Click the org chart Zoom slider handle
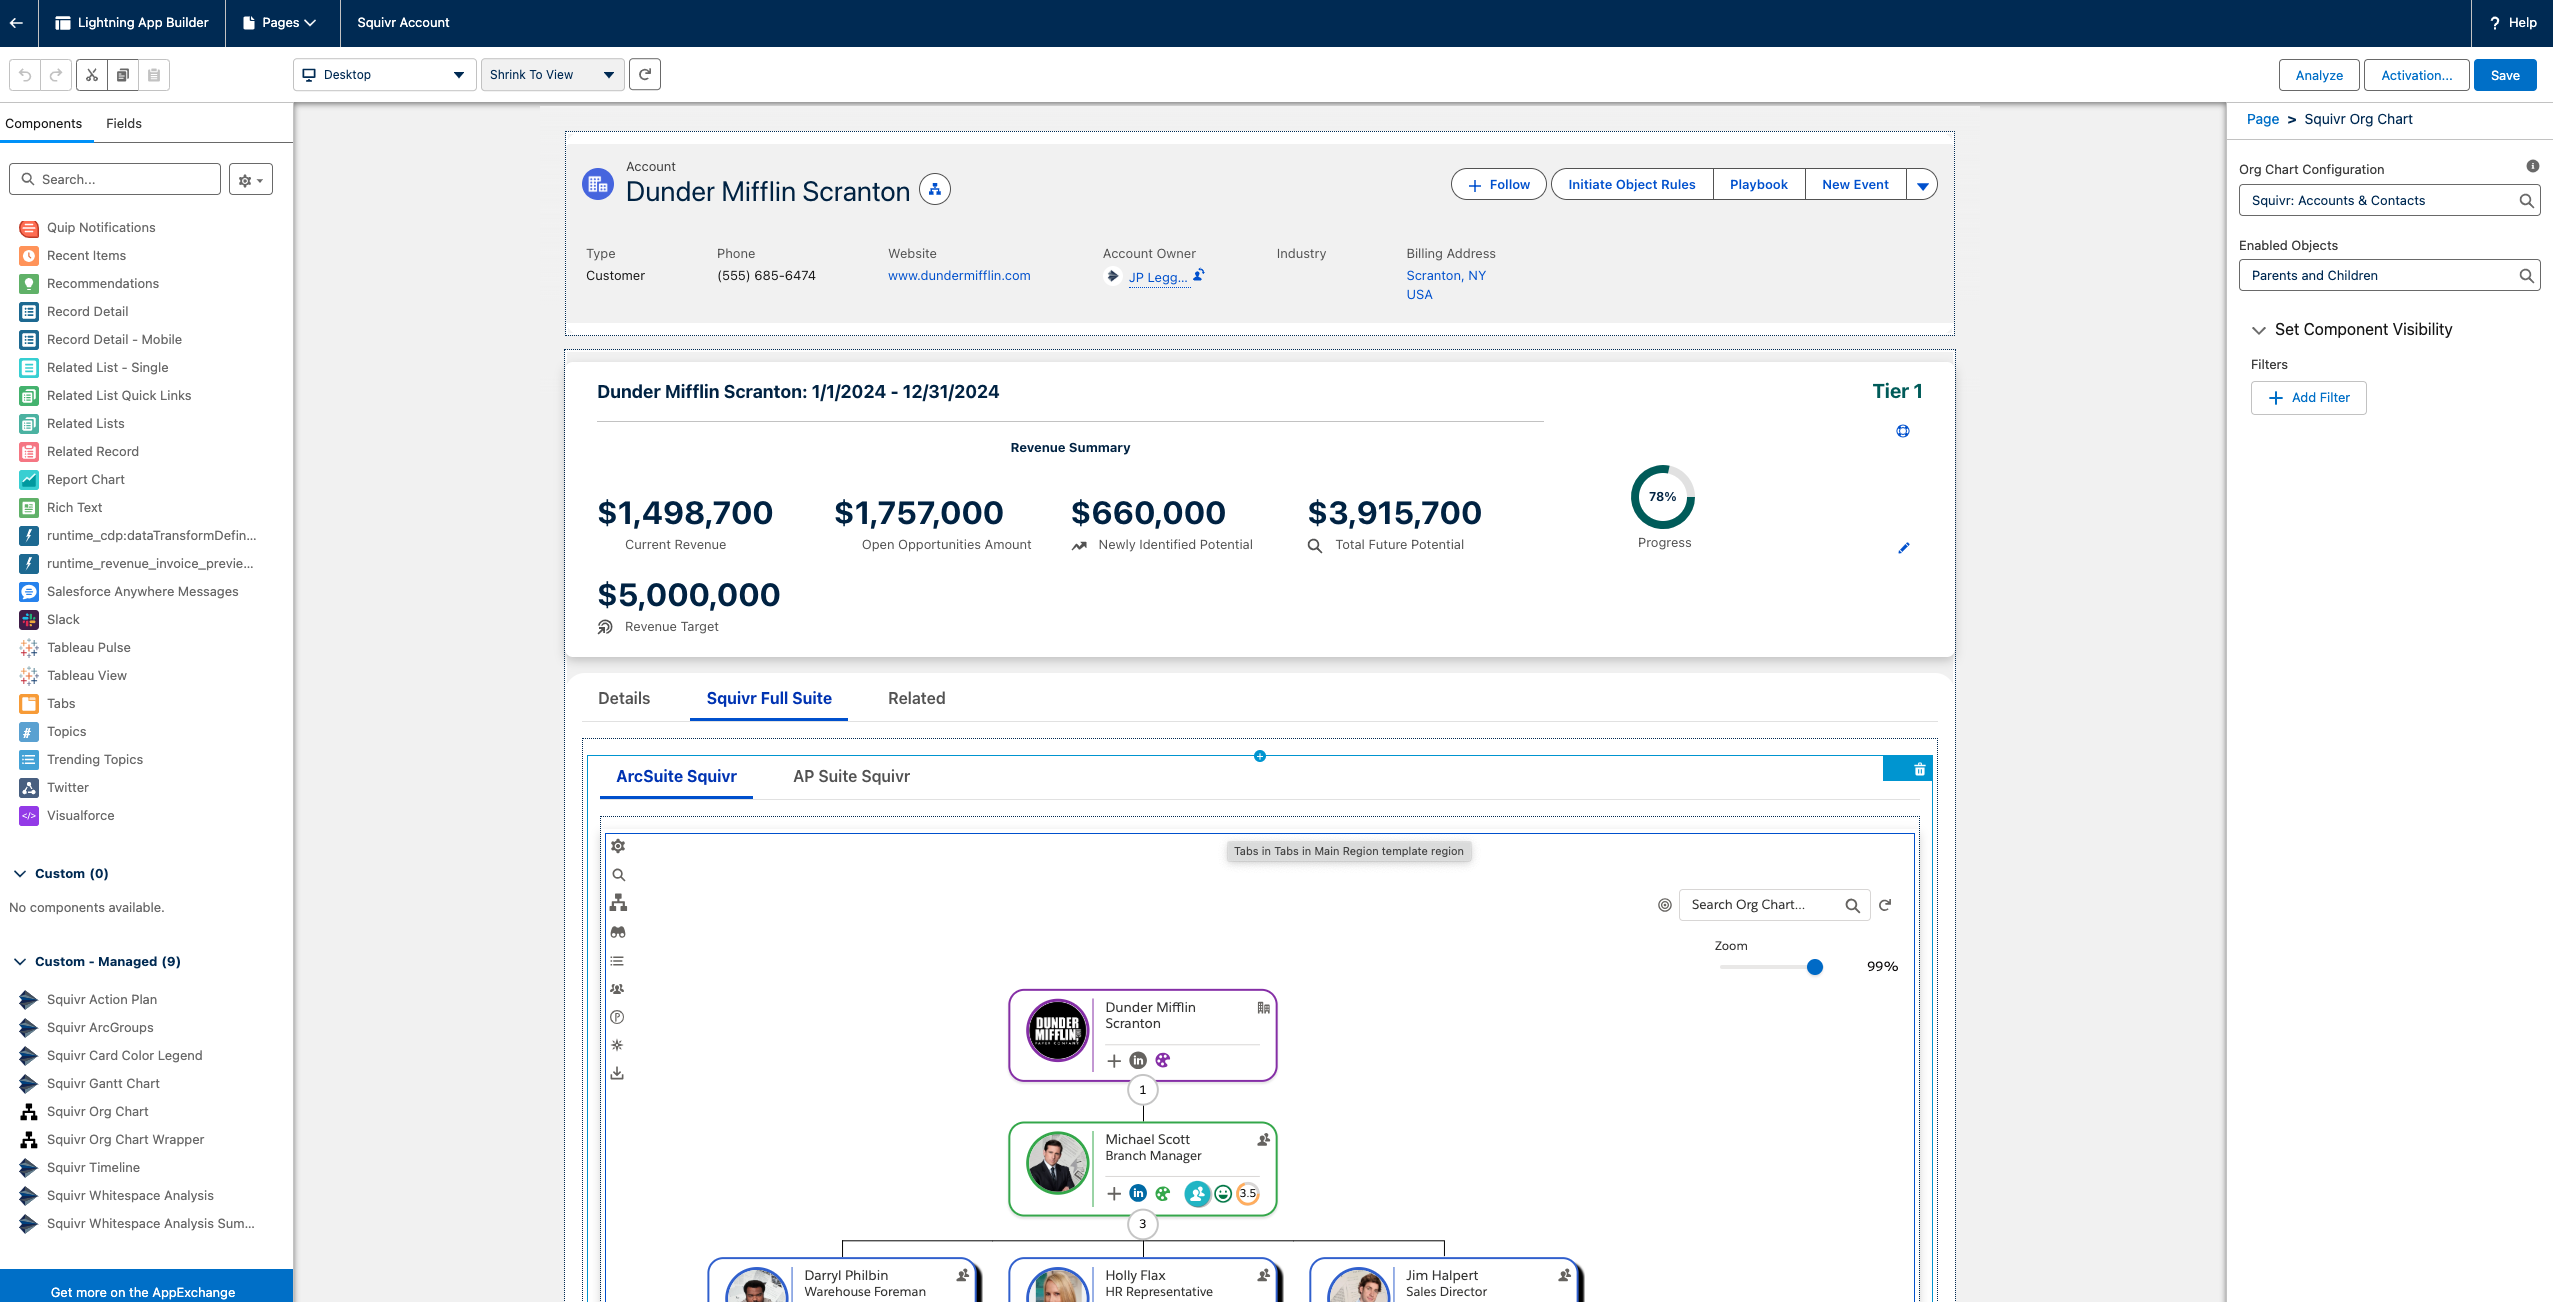Screen dimensions: 2553x1302 click(x=1815, y=967)
